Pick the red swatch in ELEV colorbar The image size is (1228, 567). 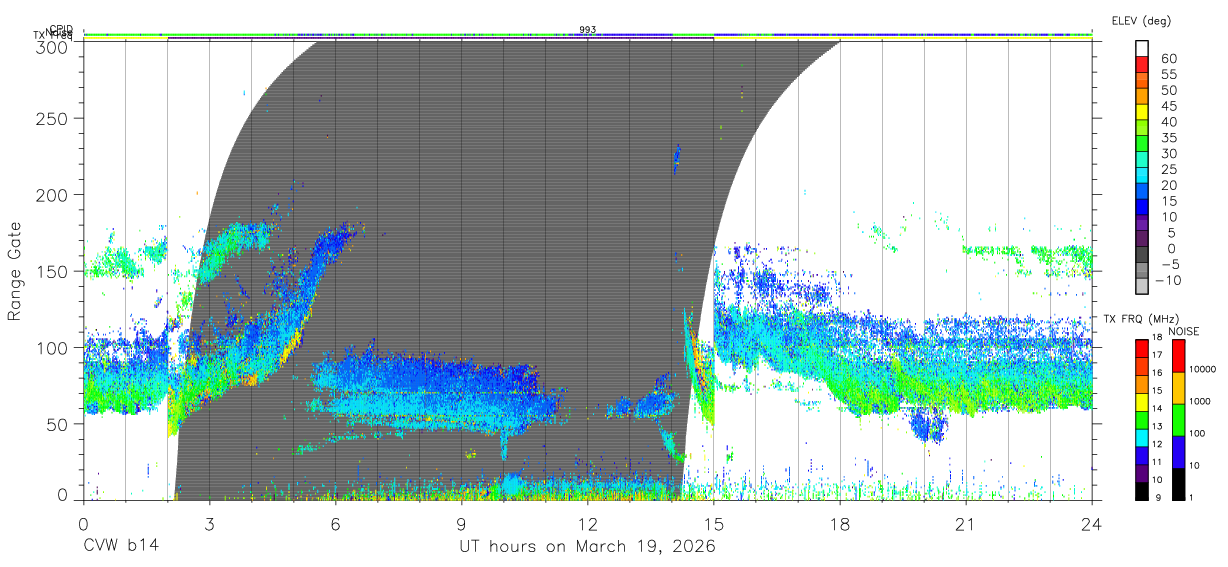(1143, 64)
